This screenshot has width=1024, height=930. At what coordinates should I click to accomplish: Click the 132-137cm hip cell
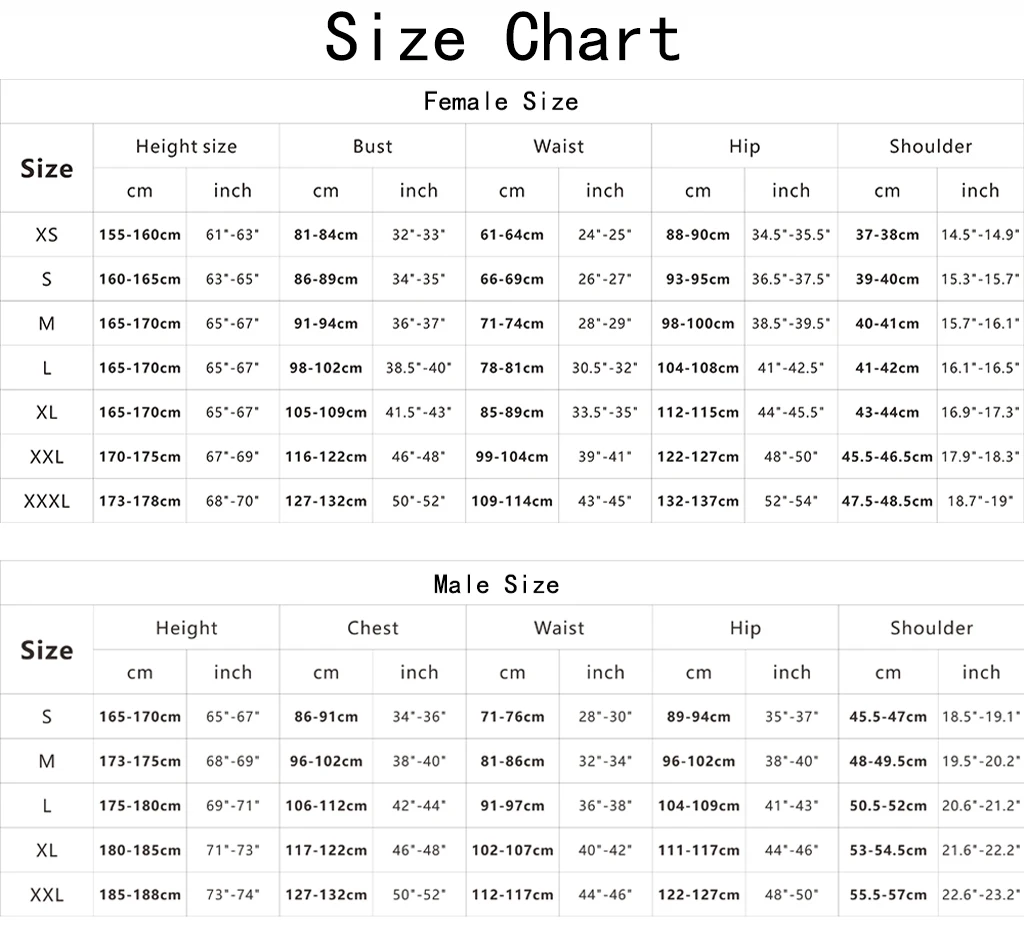pos(698,501)
